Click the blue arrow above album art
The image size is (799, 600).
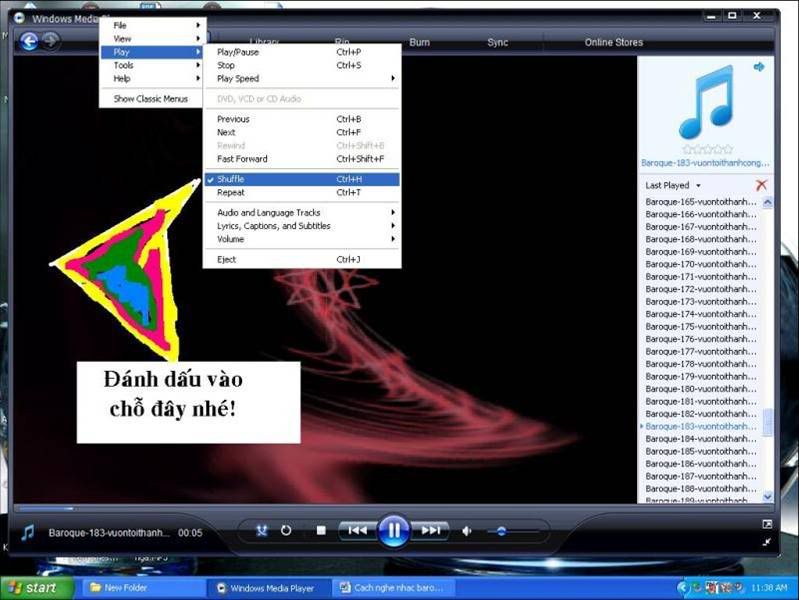pos(759,67)
